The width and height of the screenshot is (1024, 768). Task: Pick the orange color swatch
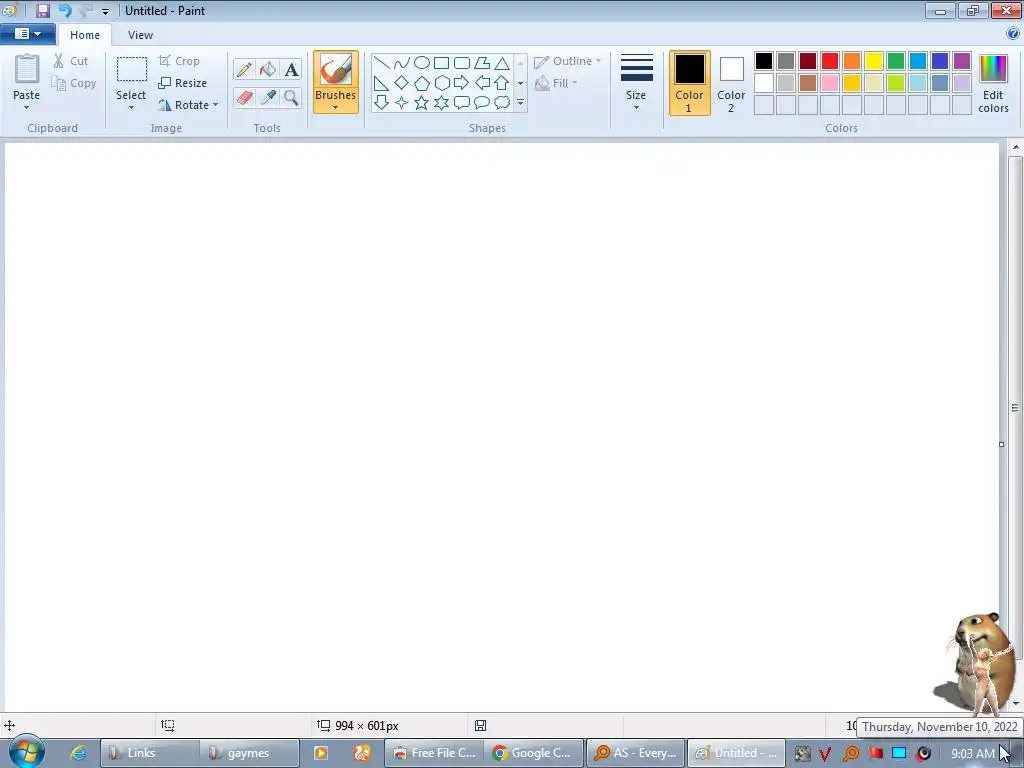[852, 61]
